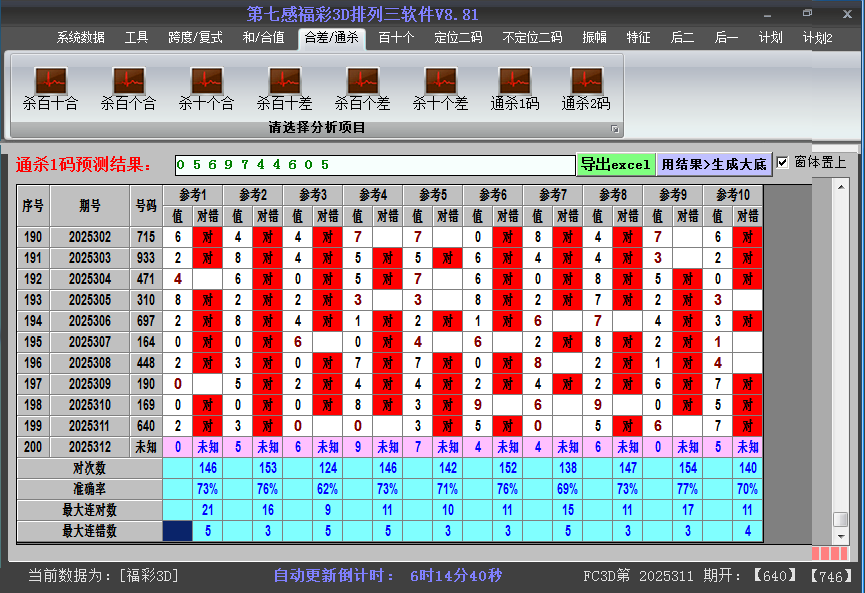Click the prediction result number field

374,165
